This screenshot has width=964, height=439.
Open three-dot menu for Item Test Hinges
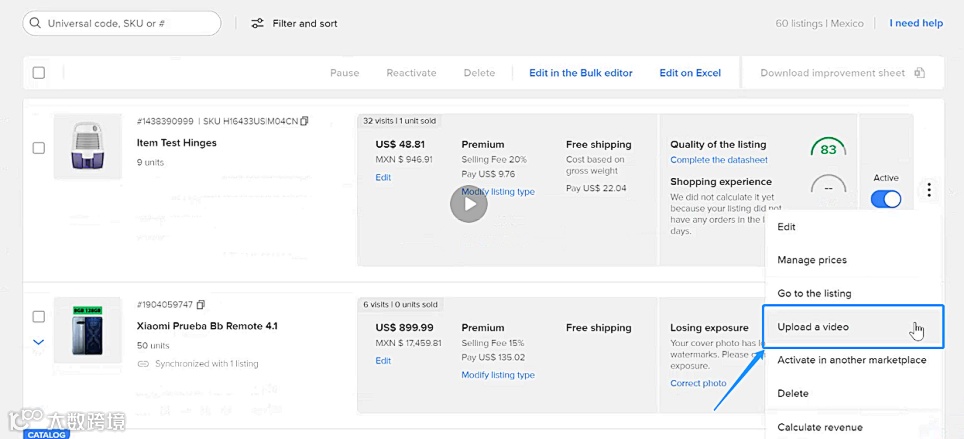pos(929,190)
